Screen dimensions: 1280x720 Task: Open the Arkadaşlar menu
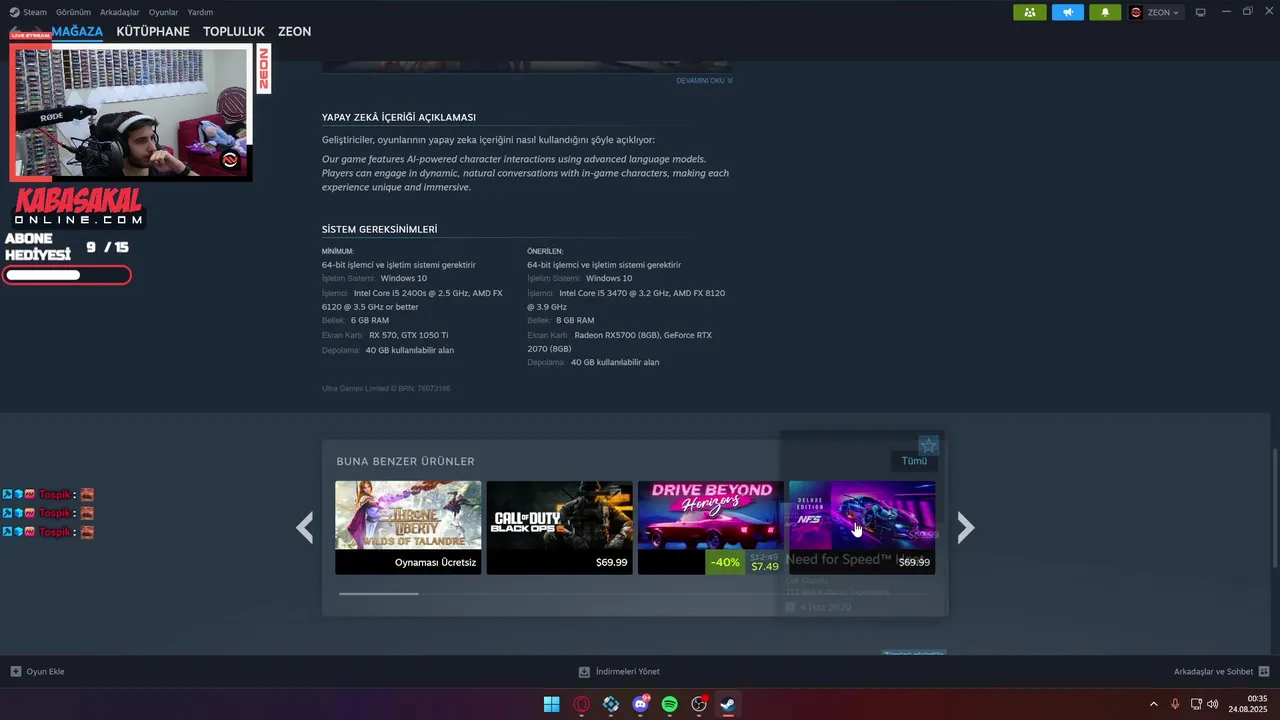click(120, 12)
